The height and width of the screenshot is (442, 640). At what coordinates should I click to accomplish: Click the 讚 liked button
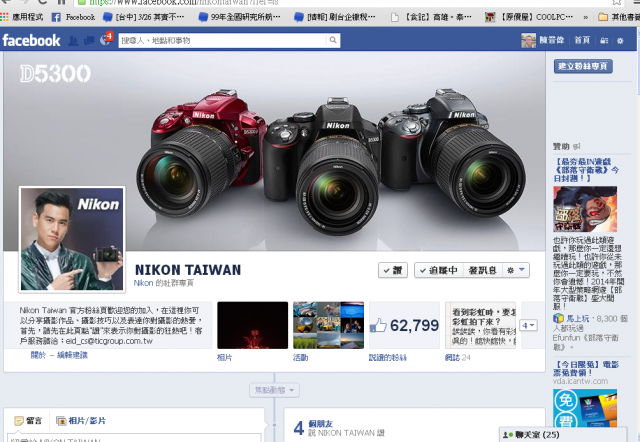[x=393, y=270]
